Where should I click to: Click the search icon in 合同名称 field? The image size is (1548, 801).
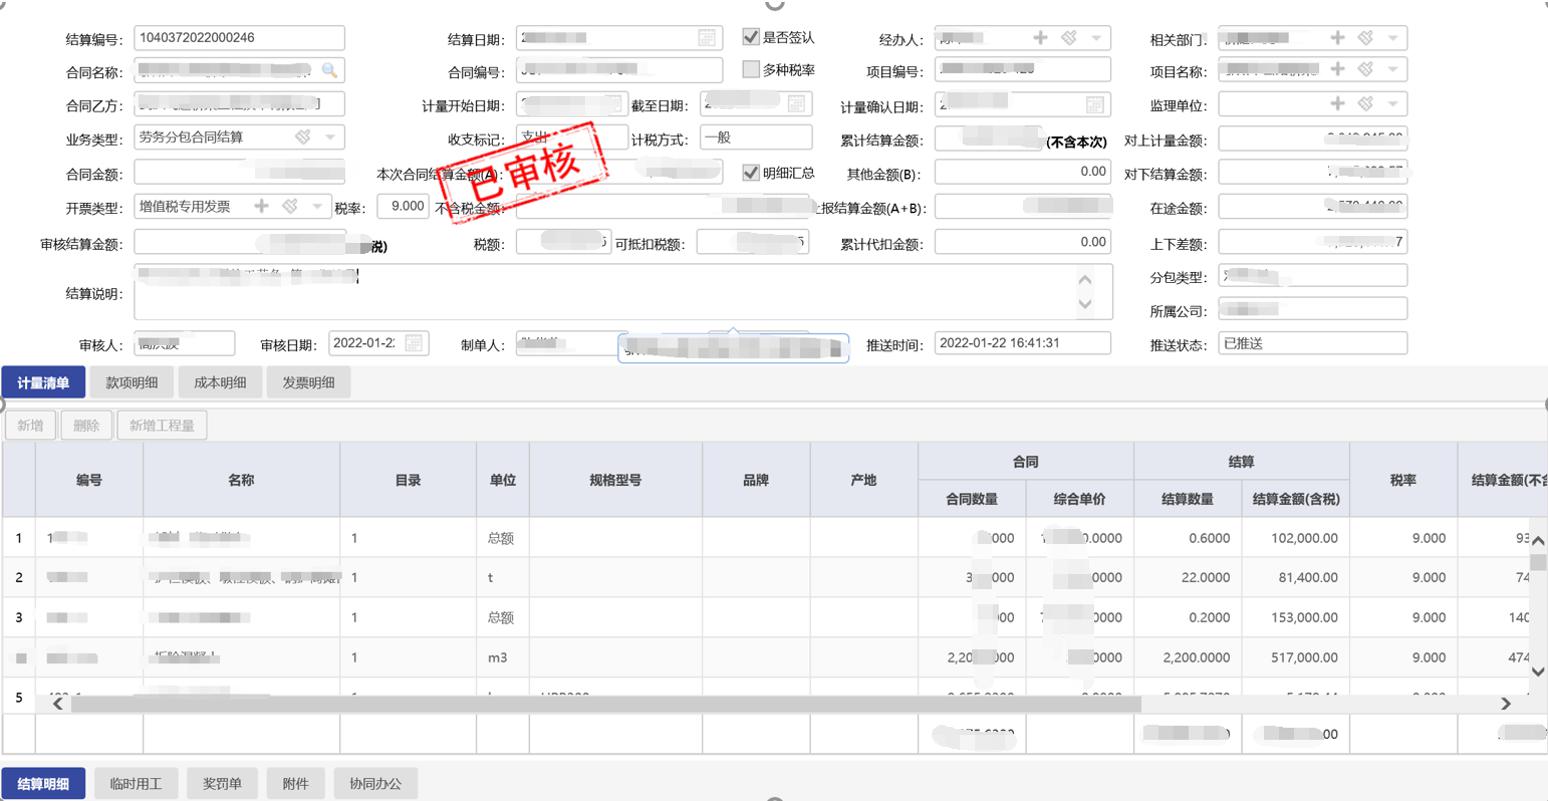pos(329,70)
